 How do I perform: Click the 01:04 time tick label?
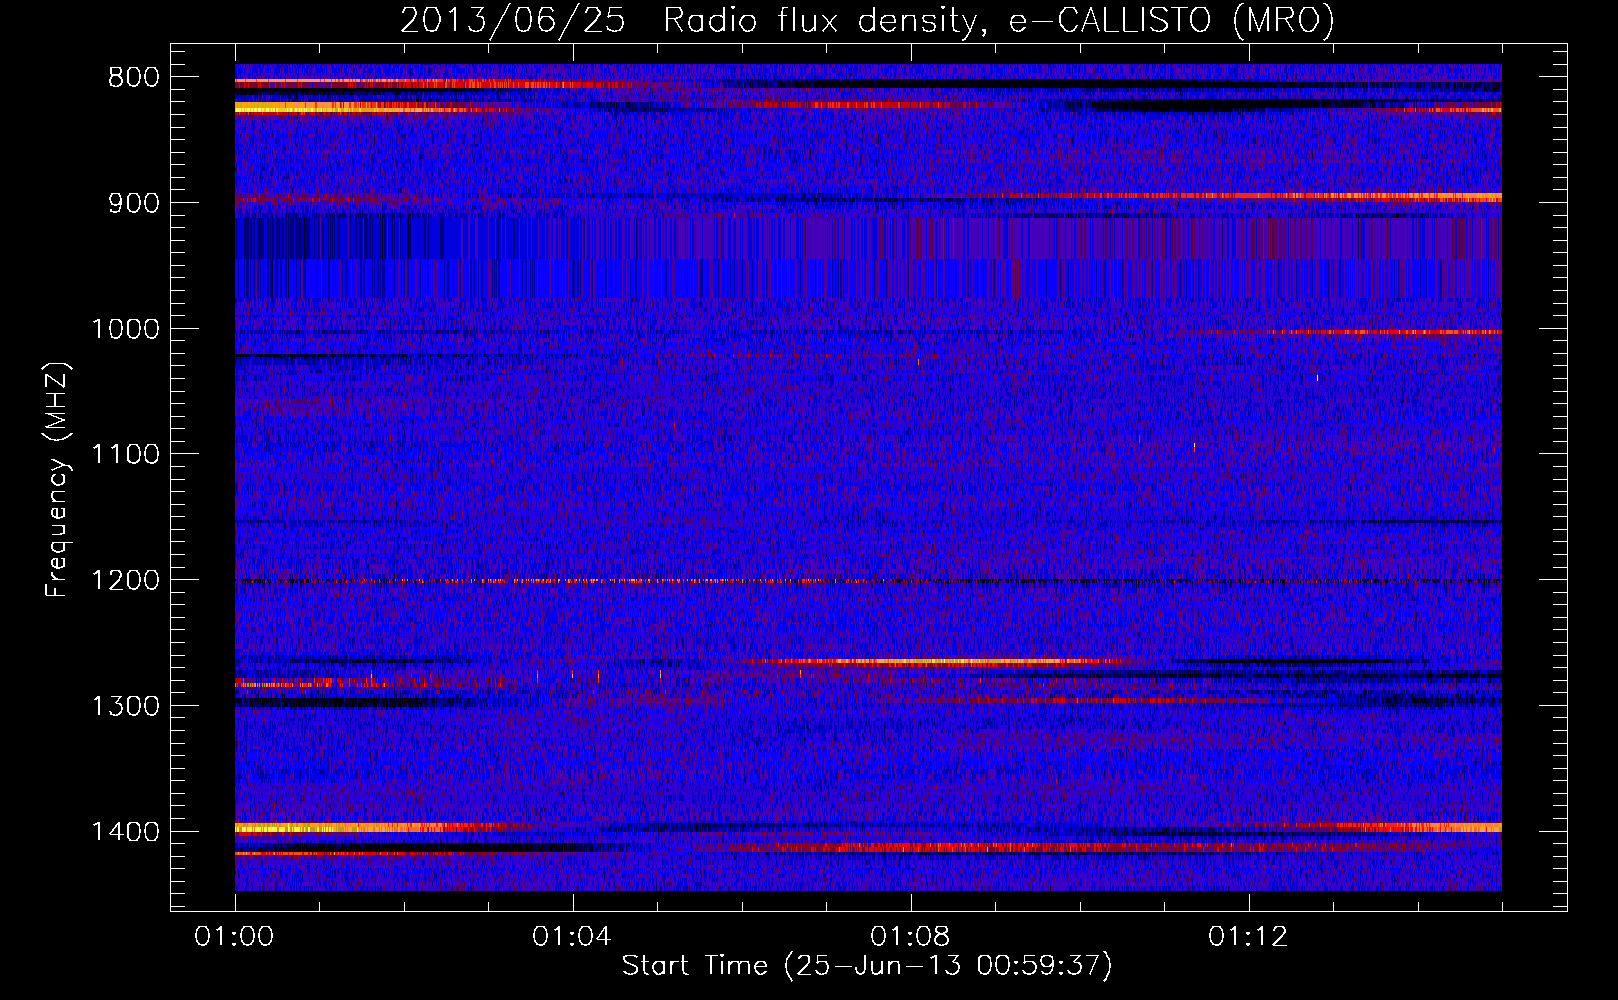pyautogui.click(x=572, y=937)
